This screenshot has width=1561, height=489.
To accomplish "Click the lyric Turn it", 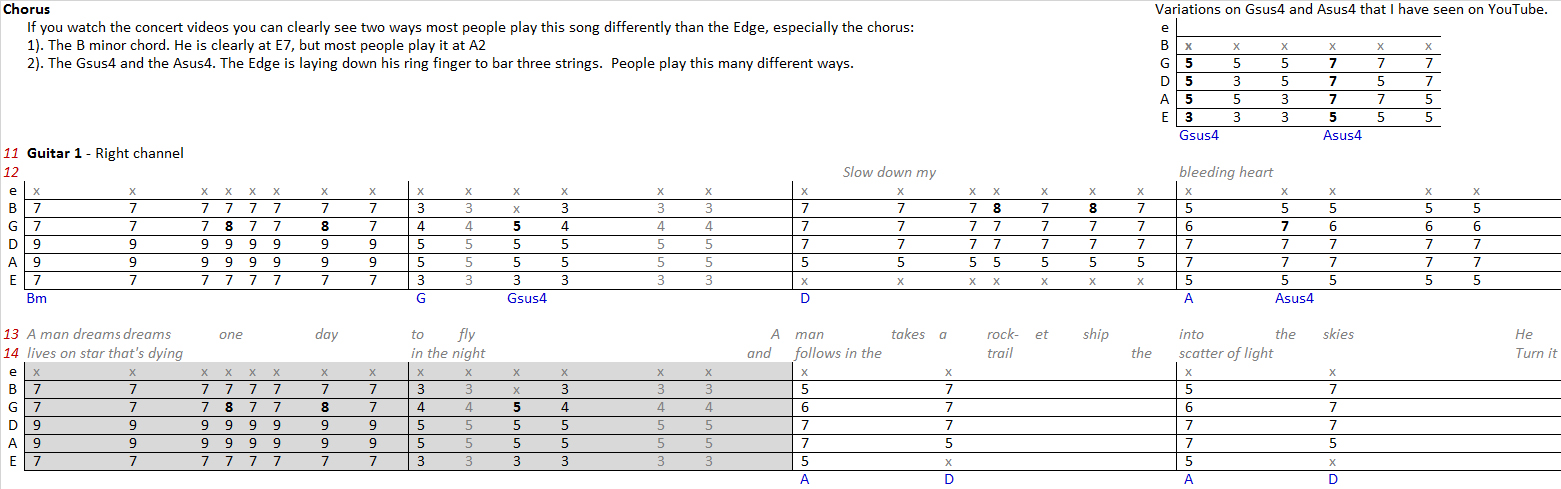I will click(x=1536, y=353).
